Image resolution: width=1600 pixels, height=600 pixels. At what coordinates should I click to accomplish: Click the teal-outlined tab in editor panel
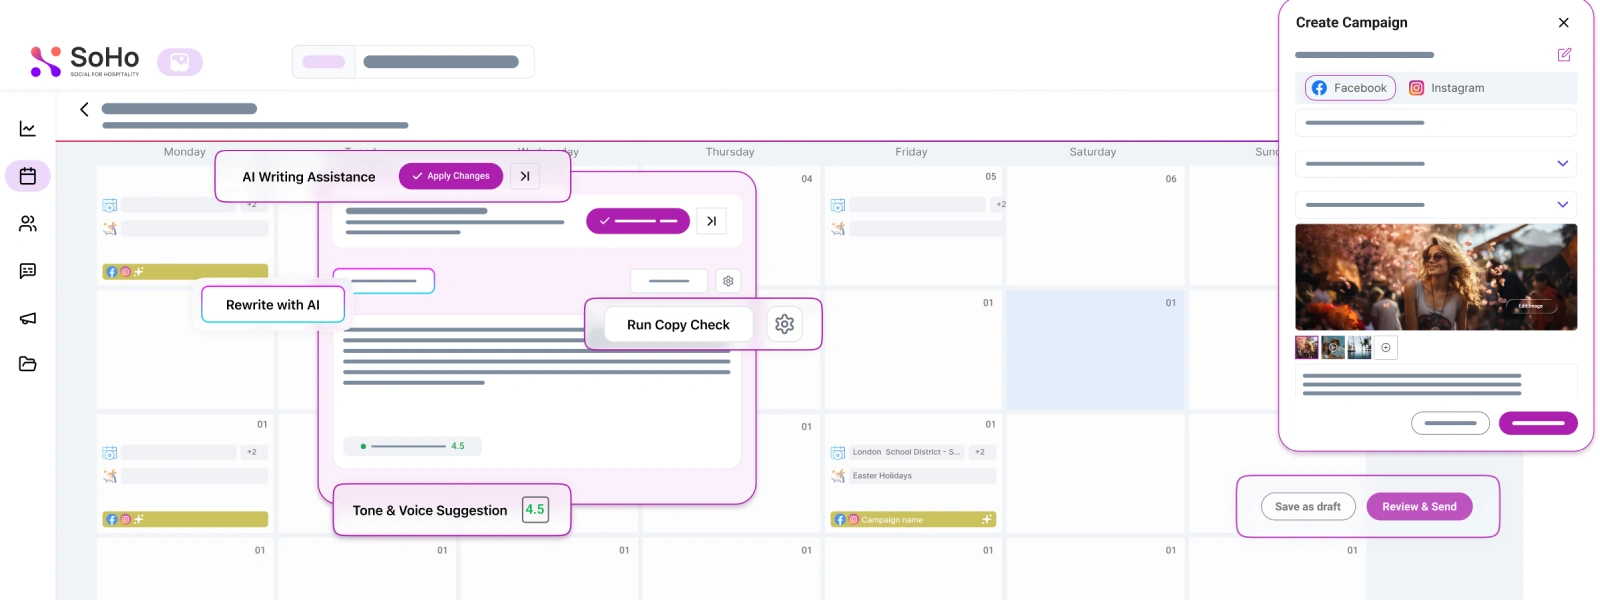(384, 281)
